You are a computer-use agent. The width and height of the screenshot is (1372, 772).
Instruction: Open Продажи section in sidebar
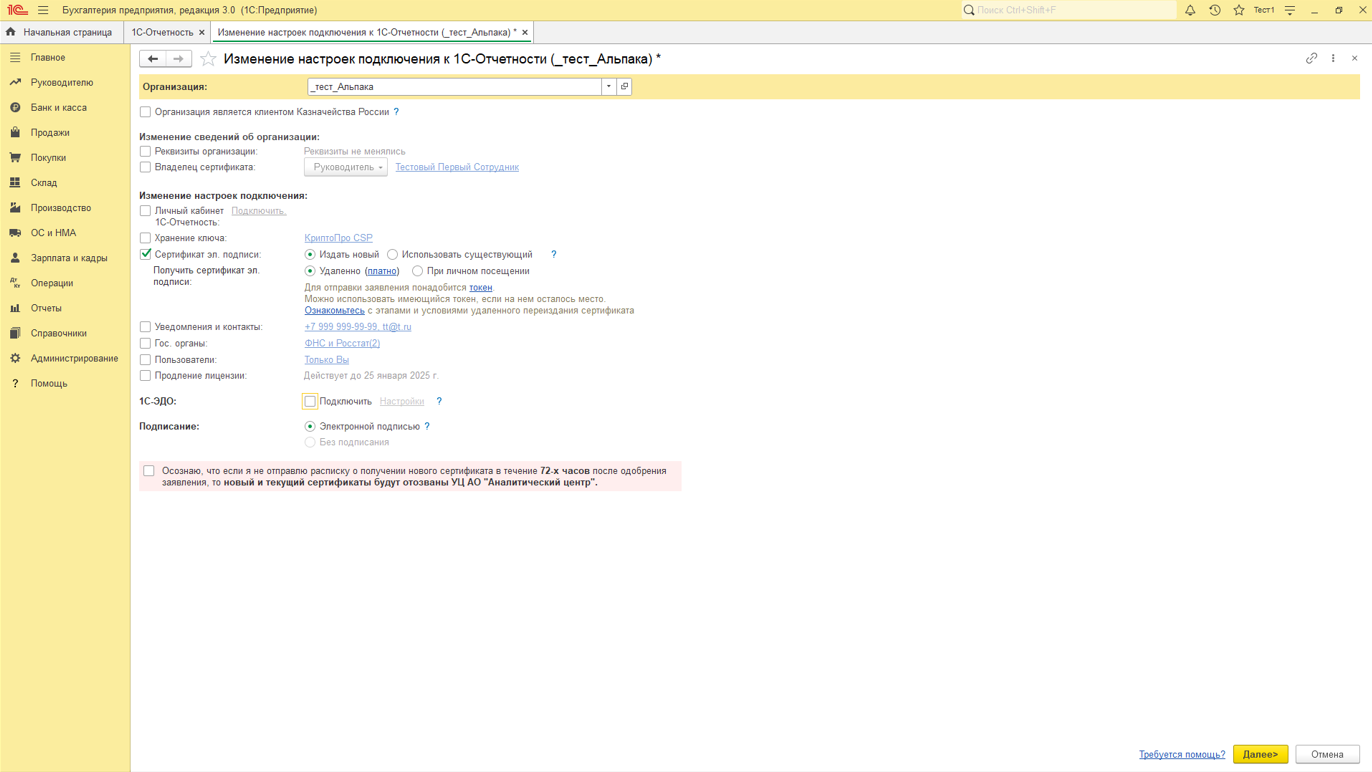(65, 133)
